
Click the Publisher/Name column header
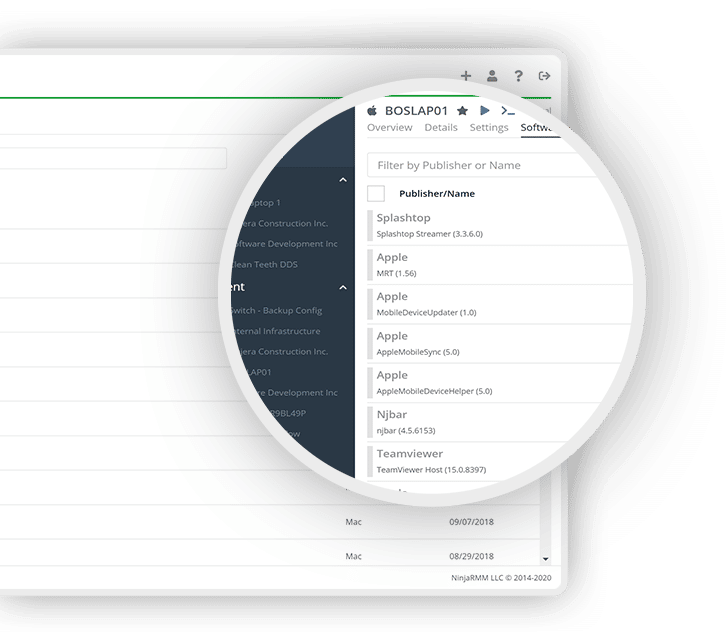[437, 193]
